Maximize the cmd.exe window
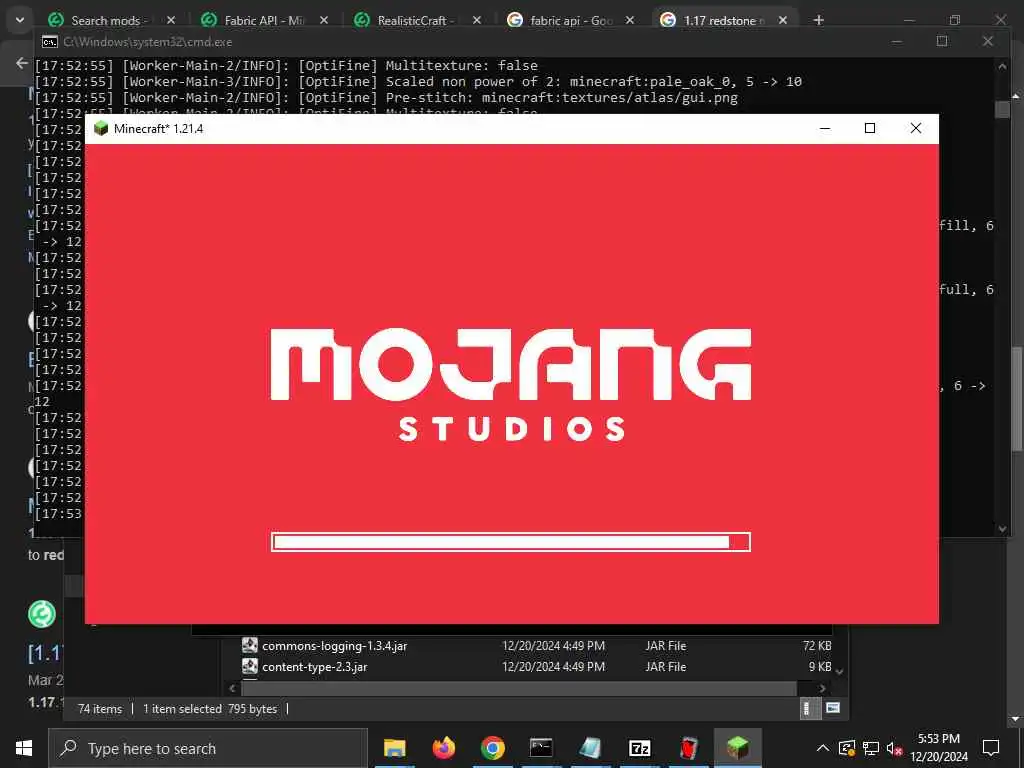This screenshot has height=768, width=1024. (942, 41)
